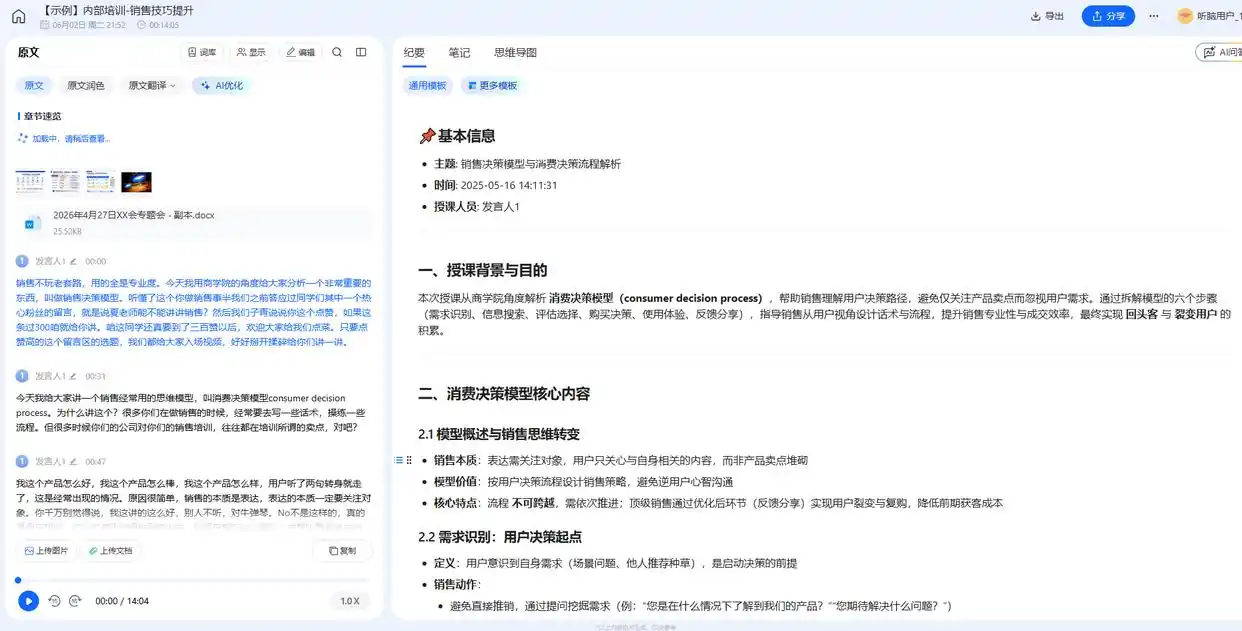1242x631 pixels.
Task: Click the 授课人员: 发言人1 line
Action: click(477, 207)
